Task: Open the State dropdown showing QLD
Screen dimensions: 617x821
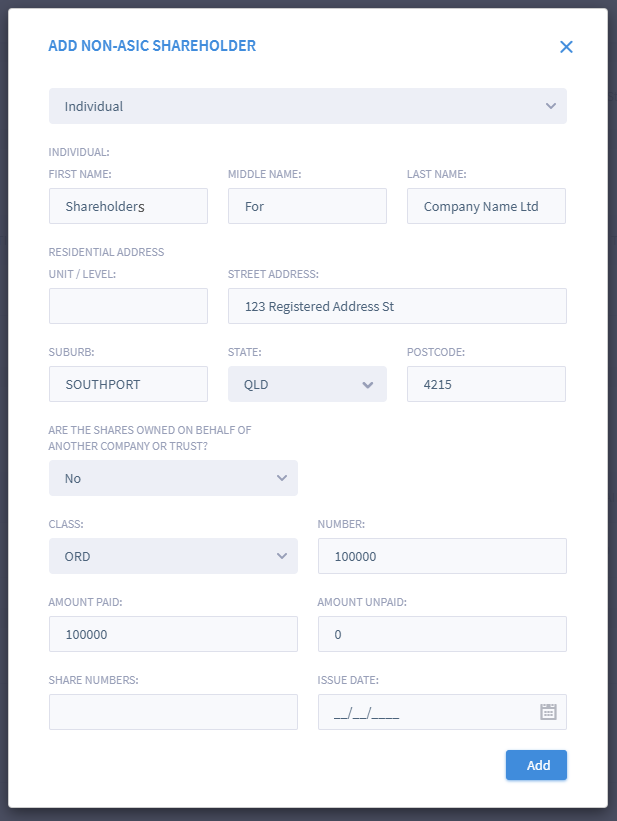Action: pyautogui.click(x=307, y=384)
